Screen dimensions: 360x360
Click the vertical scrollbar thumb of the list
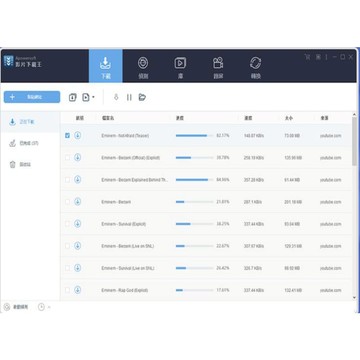click(x=354, y=141)
